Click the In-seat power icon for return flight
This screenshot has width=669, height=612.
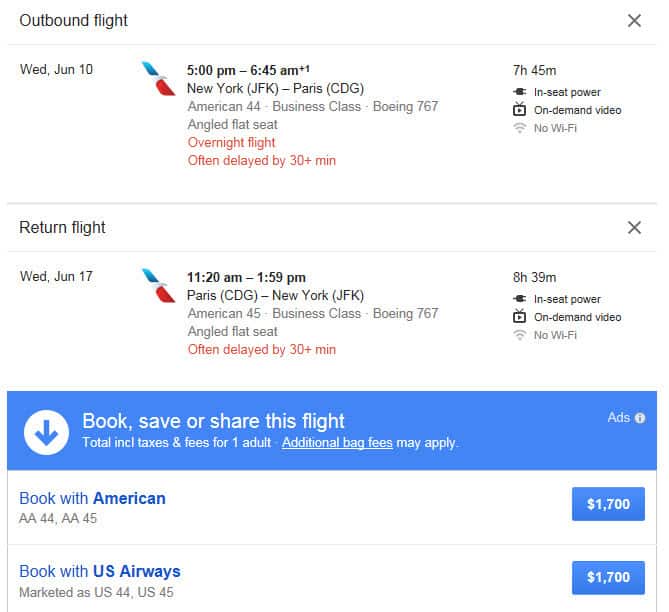pos(519,299)
